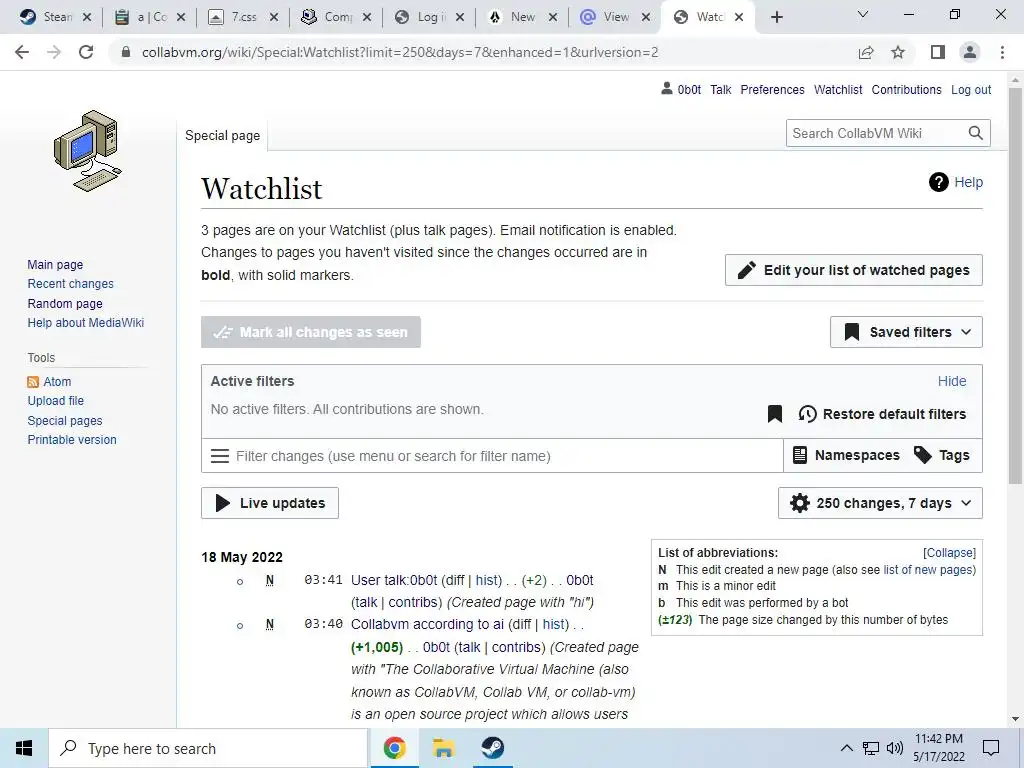
Task: Open the Contributions link
Action: click(x=906, y=89)
